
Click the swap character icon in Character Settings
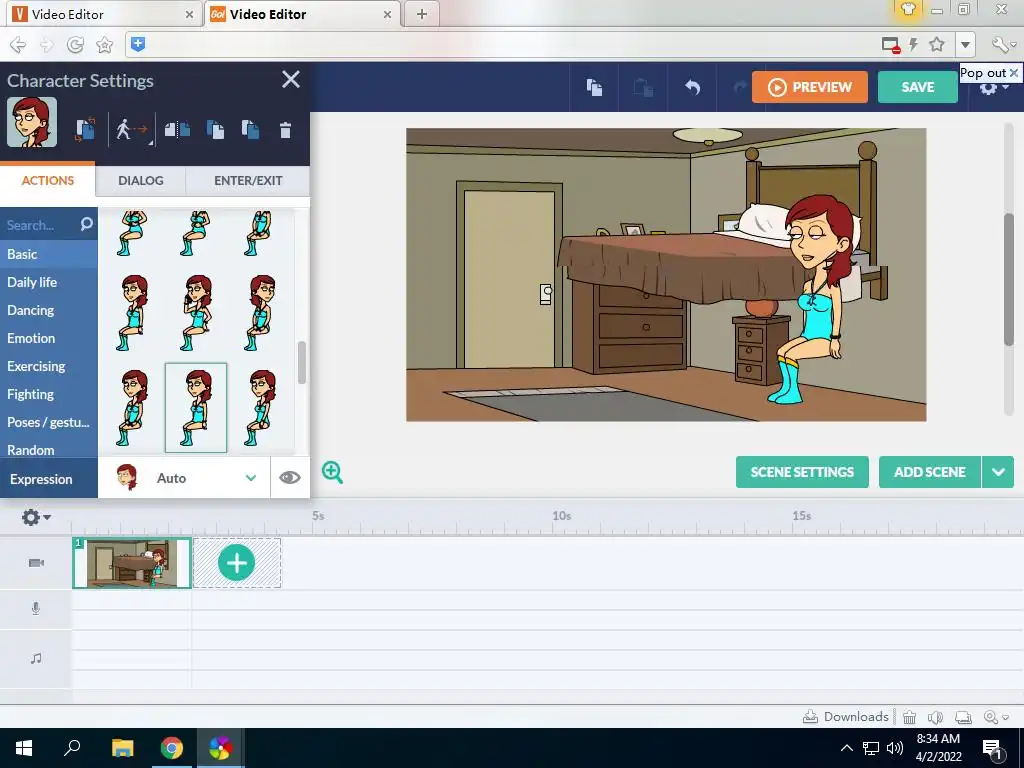[85, 129]
